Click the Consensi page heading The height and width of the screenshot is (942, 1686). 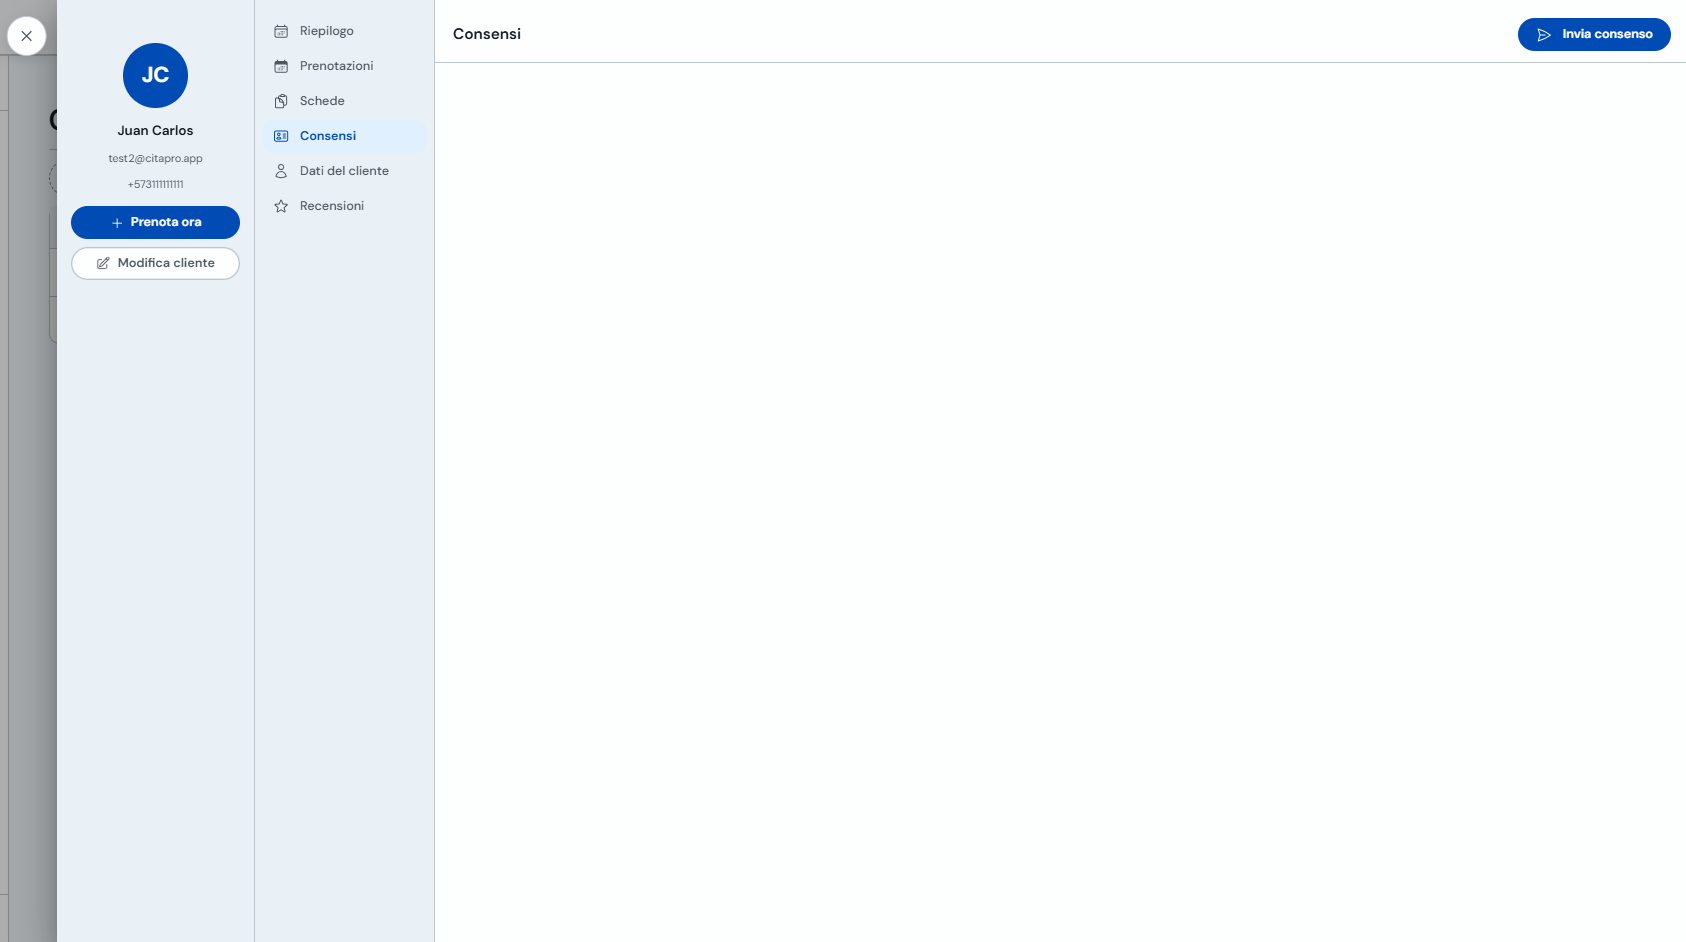pos(487,34)
